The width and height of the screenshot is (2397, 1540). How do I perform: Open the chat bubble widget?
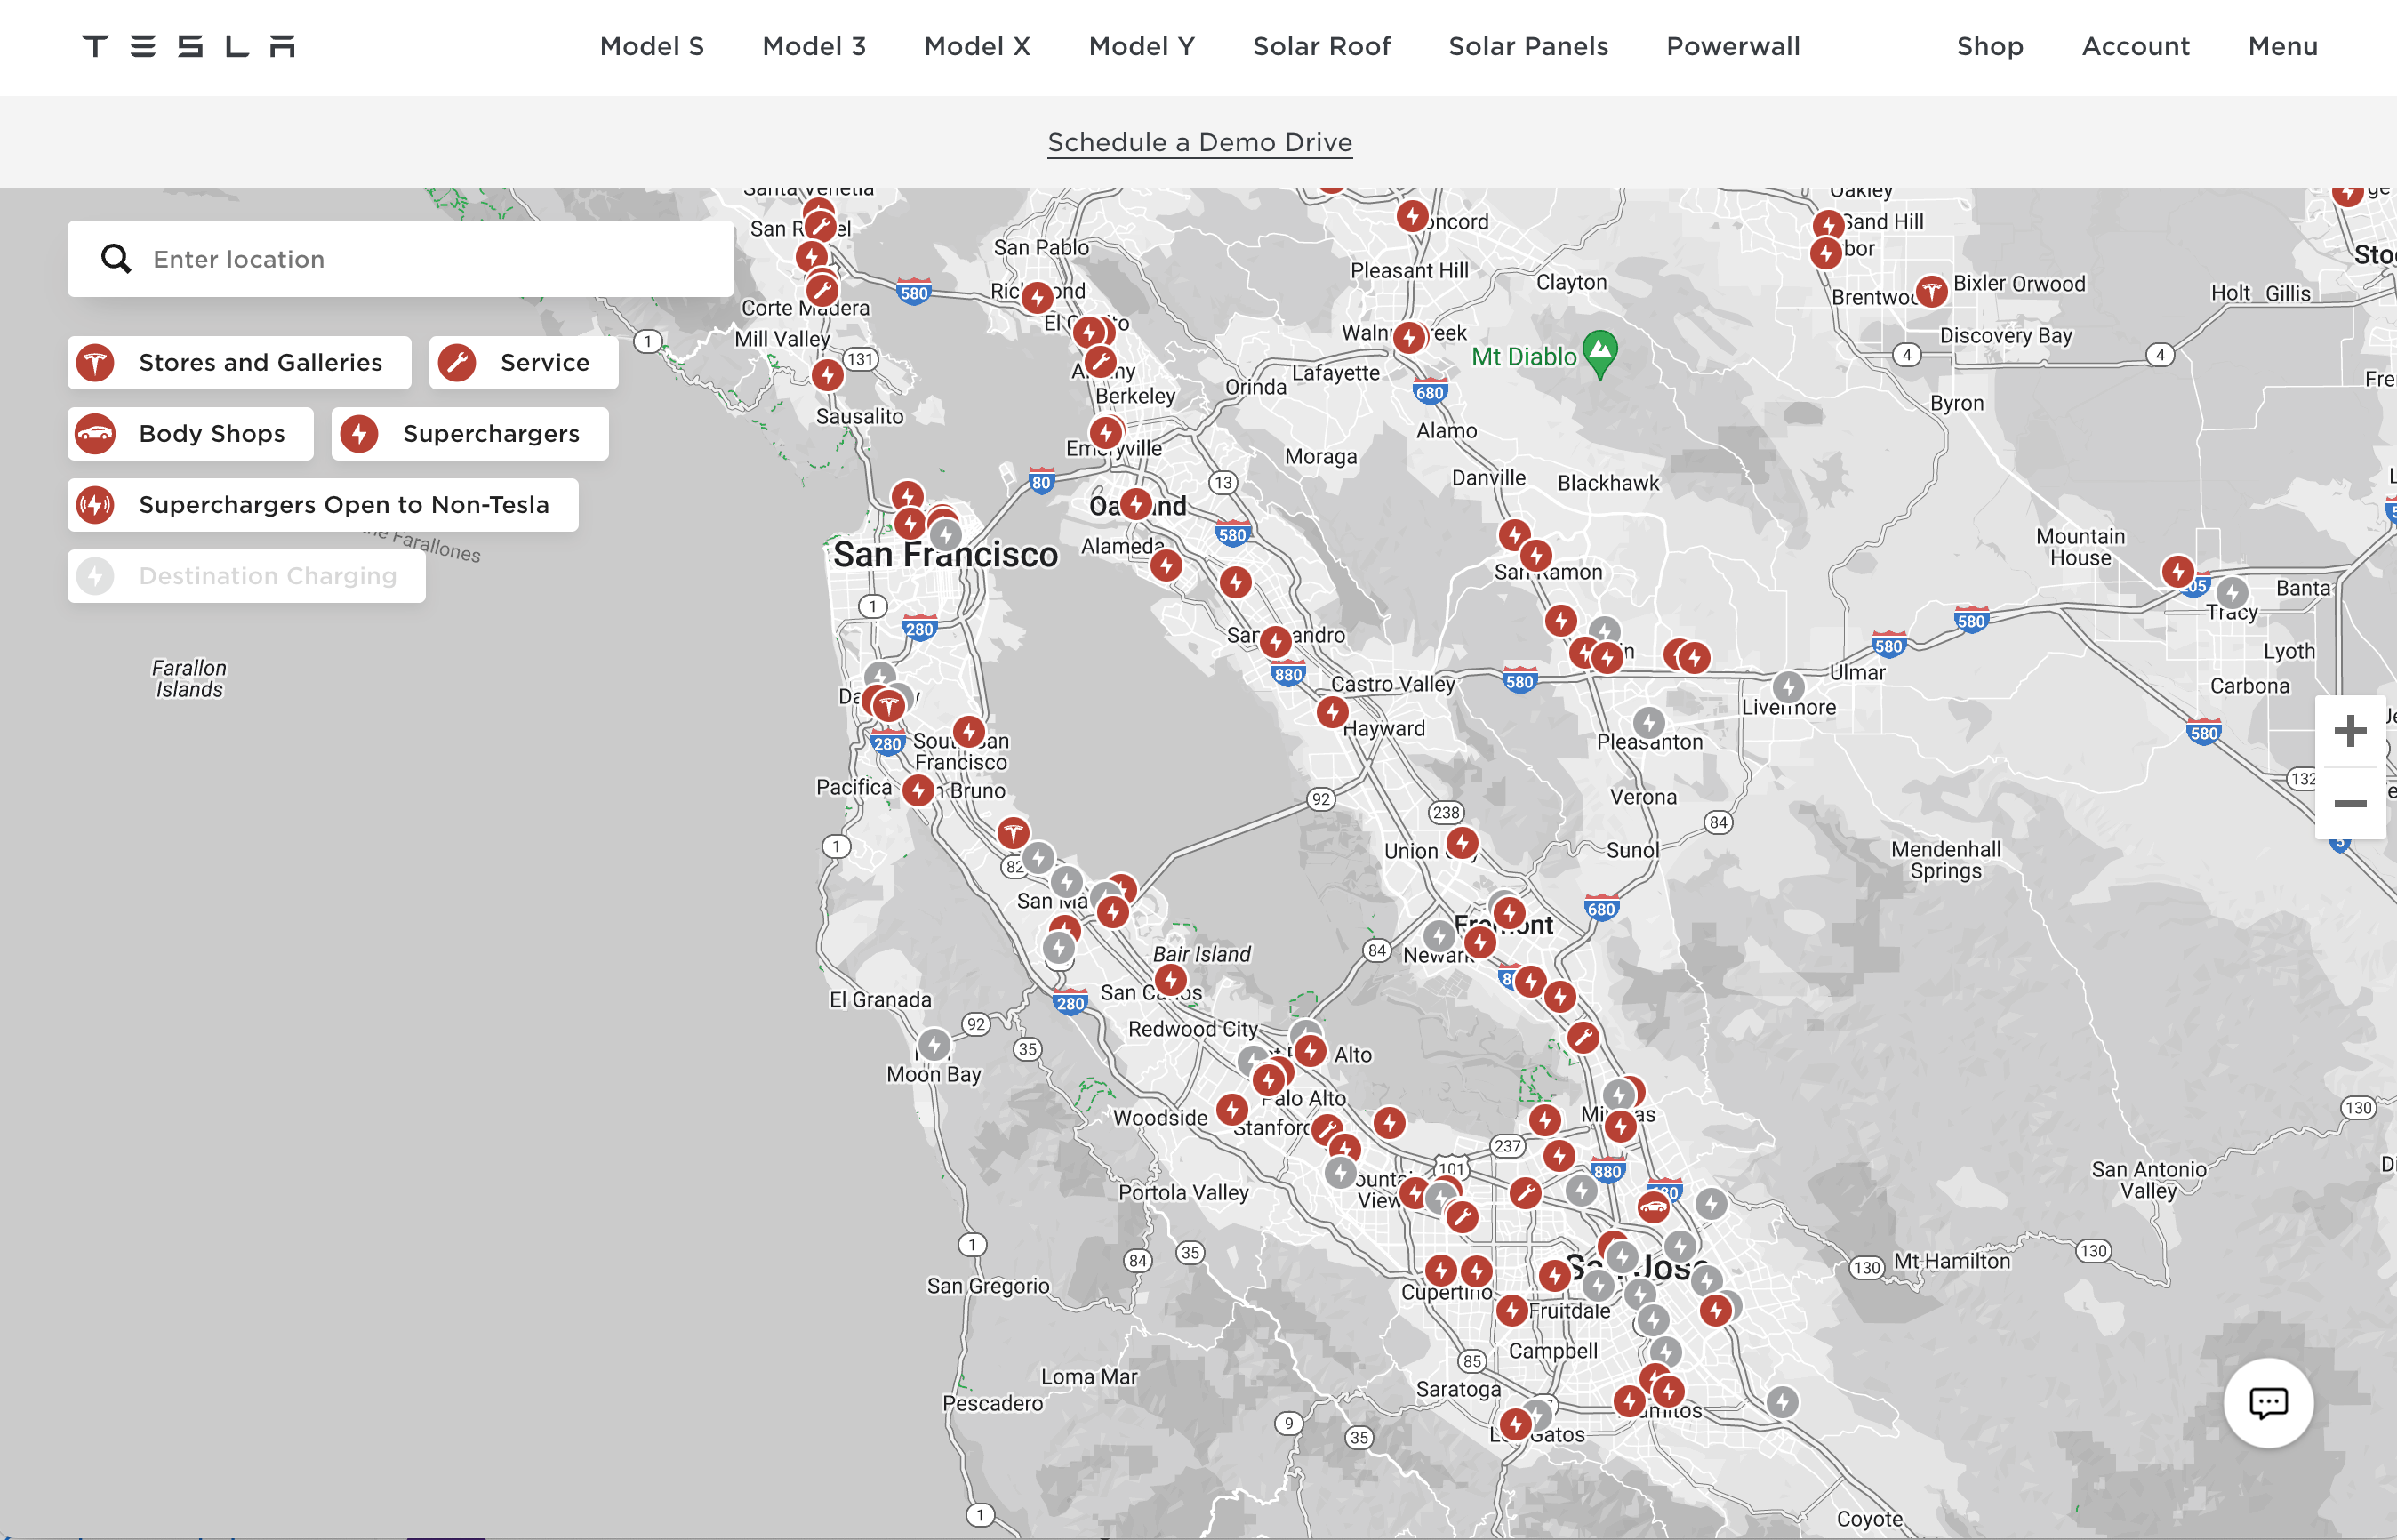point(2268,1402)
